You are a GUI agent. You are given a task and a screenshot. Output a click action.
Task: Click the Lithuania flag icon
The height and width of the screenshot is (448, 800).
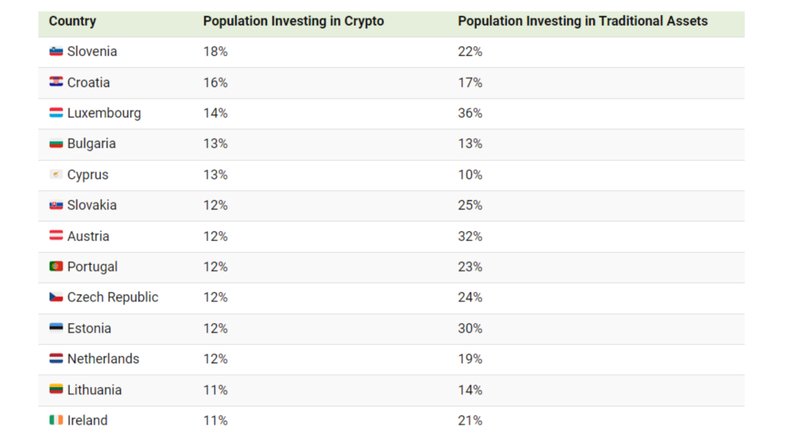[x=56, y=389]
